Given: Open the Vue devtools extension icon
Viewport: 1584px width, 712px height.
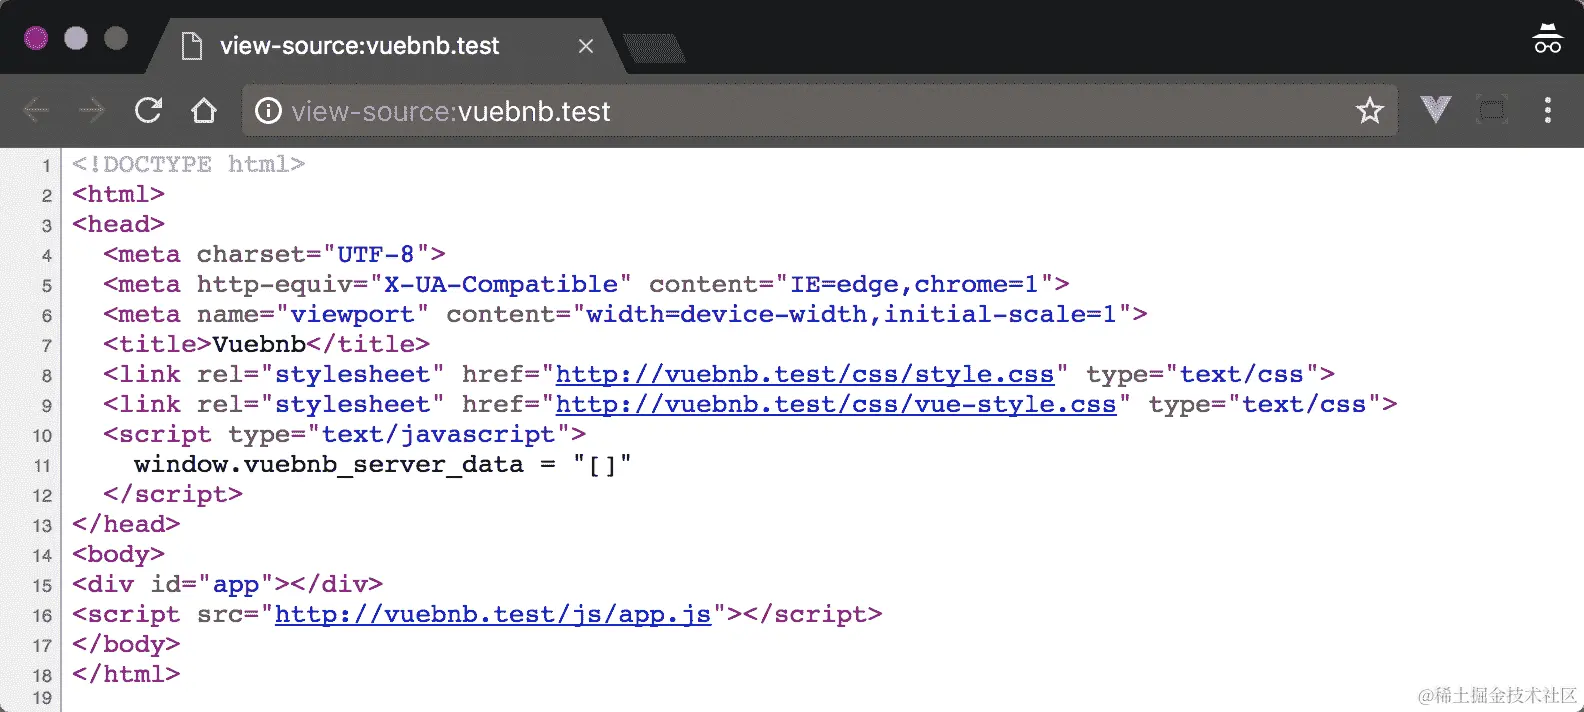Looking at the screenshot, I should pyautogui.click(x=1436, y=109).
